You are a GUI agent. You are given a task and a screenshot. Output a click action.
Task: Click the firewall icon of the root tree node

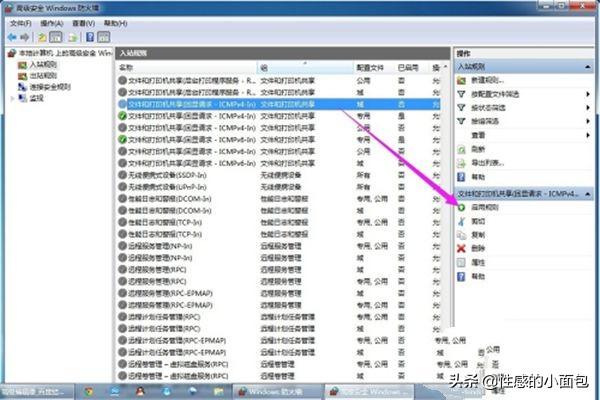tap(12, 53)
